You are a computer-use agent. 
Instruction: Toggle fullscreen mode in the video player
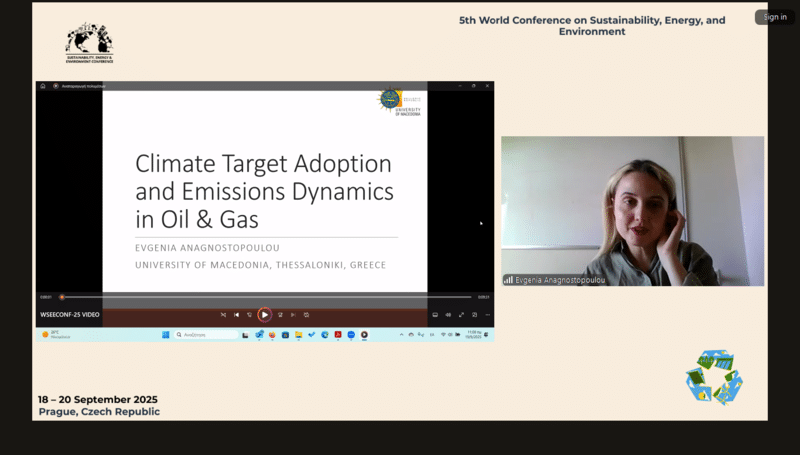461,315
